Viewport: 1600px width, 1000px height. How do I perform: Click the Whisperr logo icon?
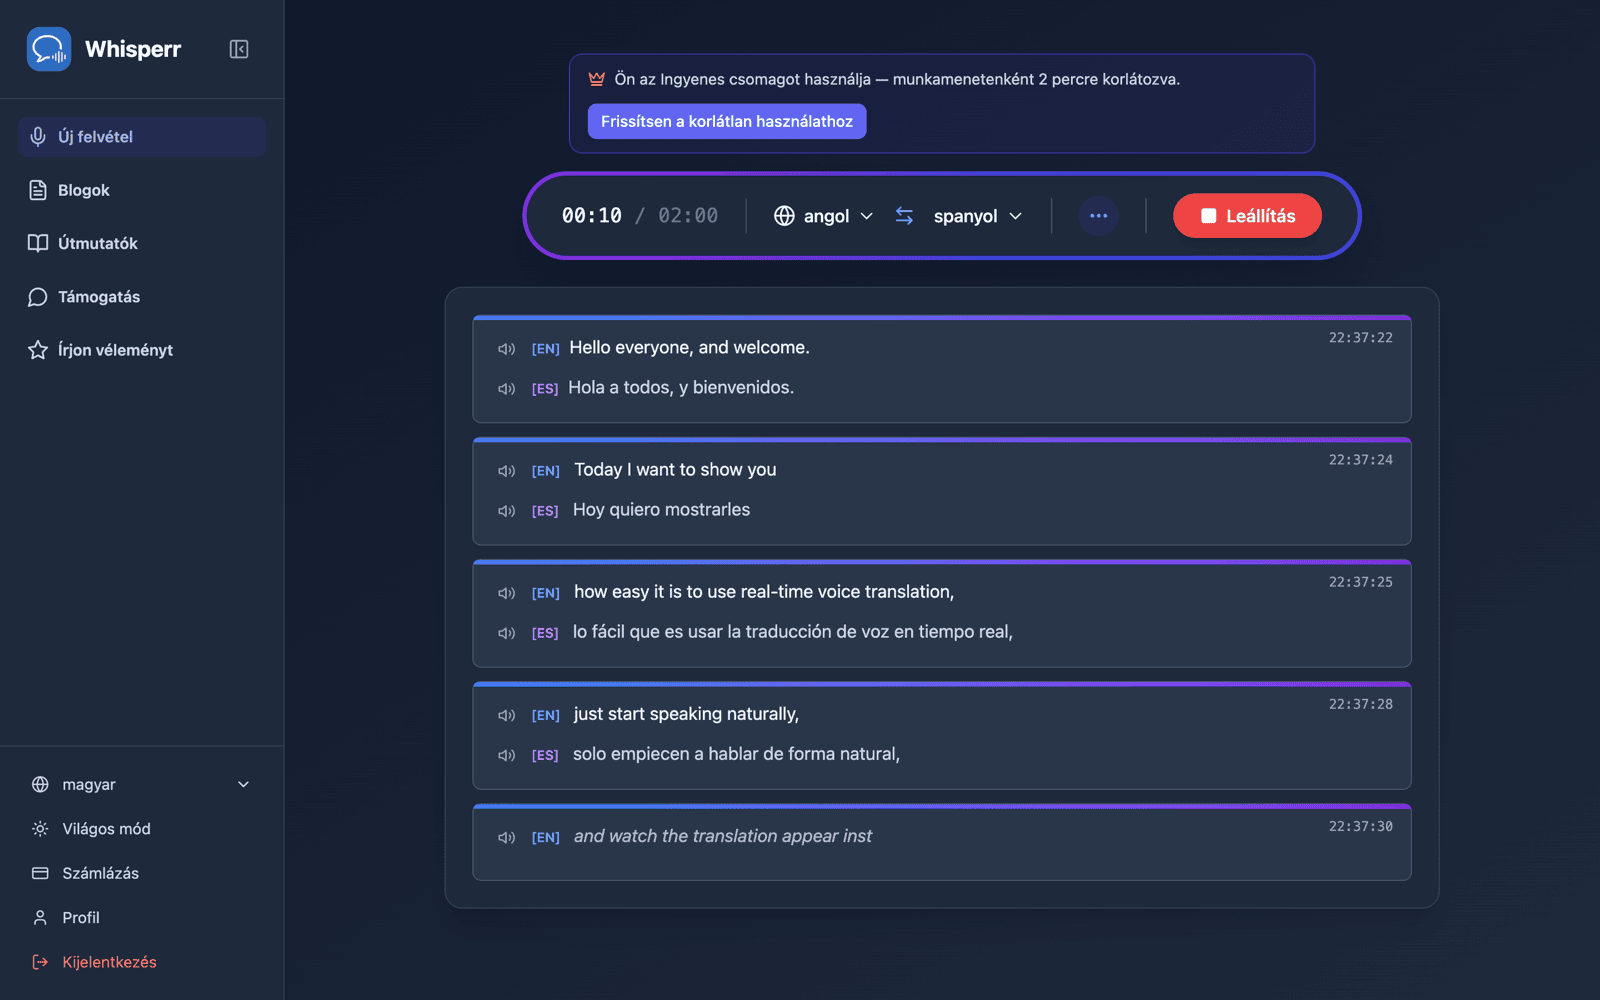tap(49, 49)
